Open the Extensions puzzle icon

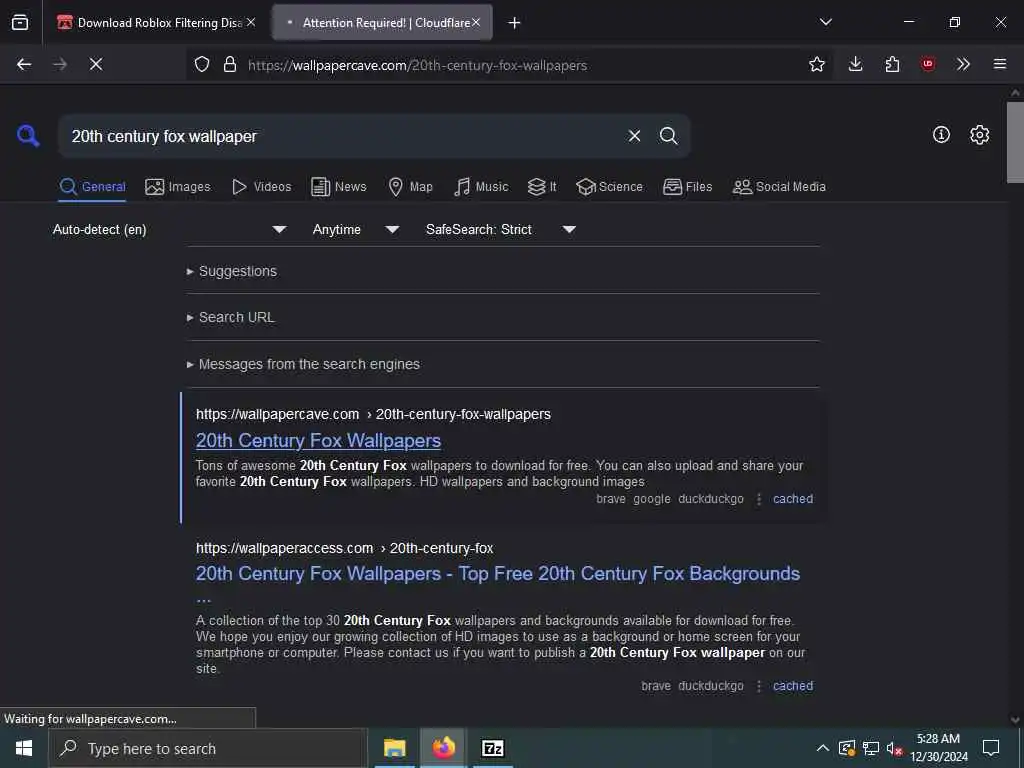click(892, 64)
